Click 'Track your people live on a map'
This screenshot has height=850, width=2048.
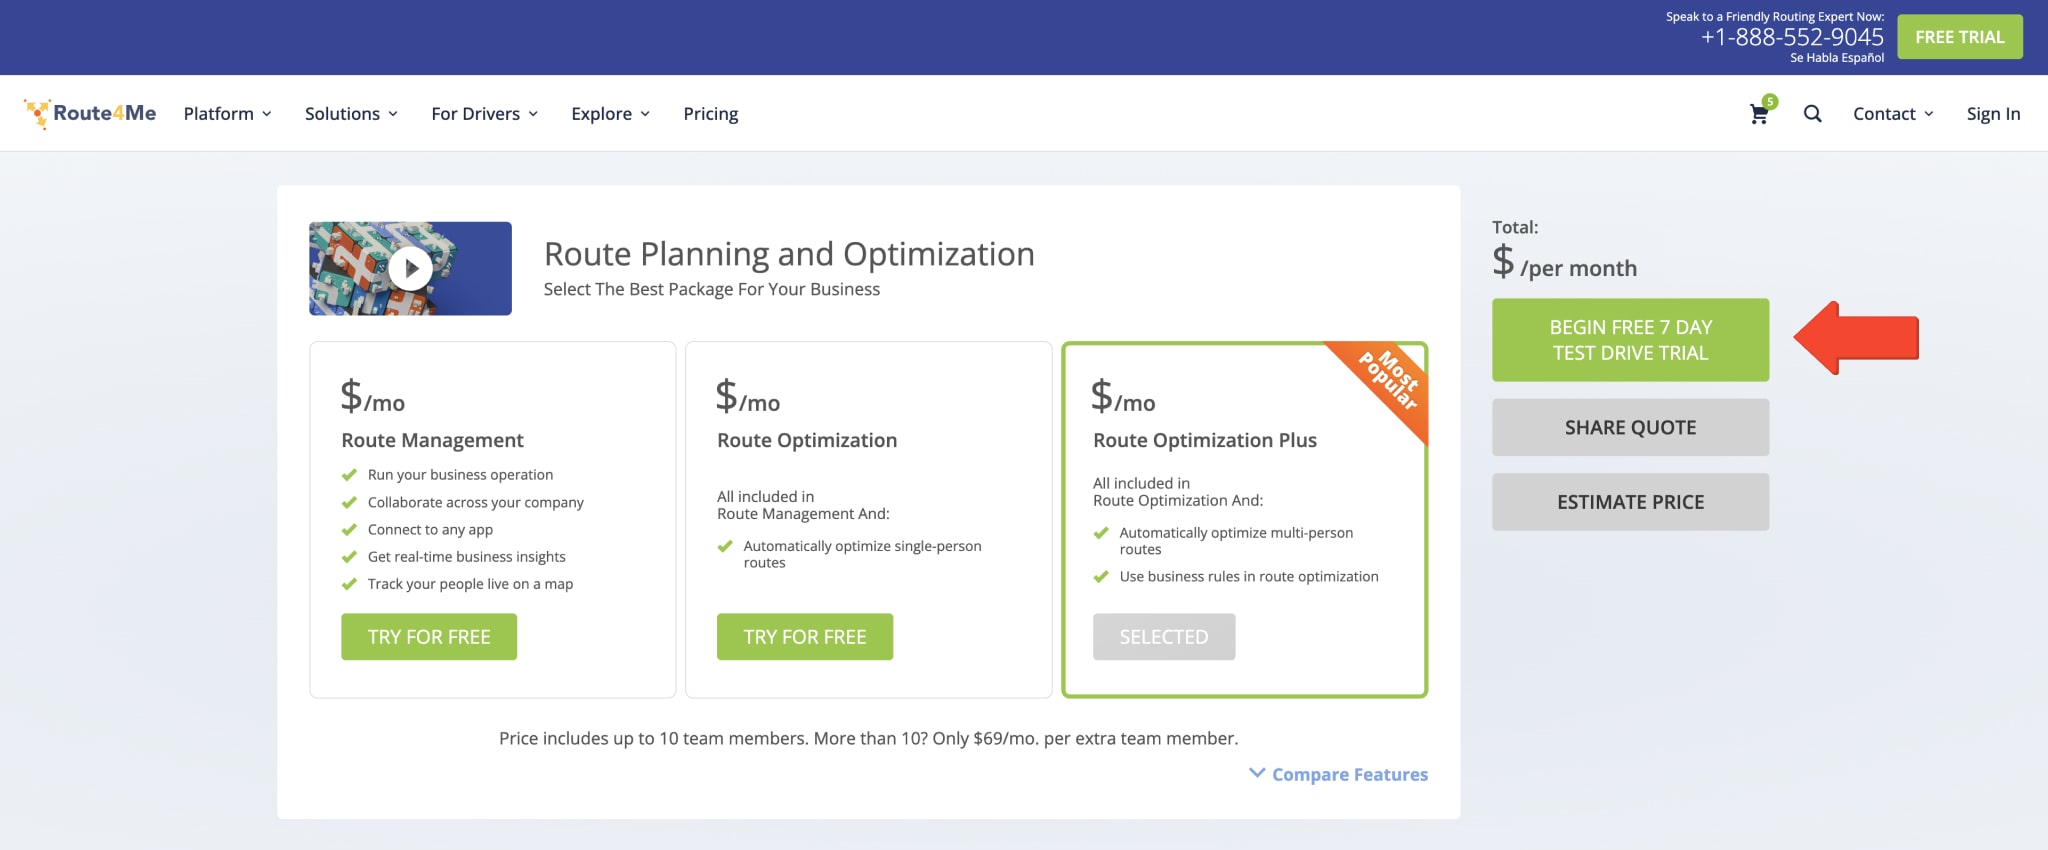point(470,584)
